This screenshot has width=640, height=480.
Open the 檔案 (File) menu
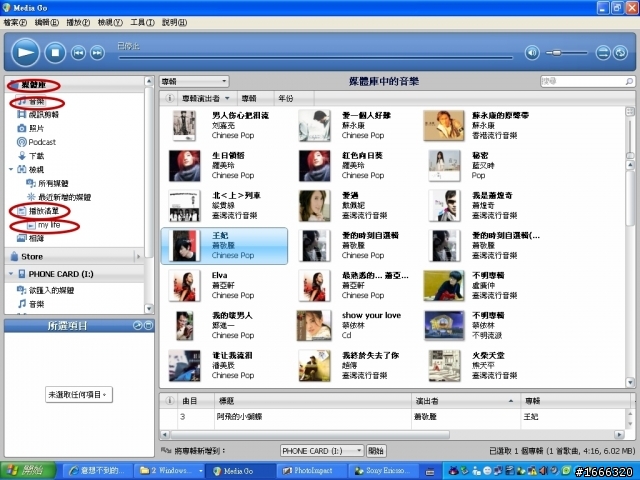click(15, 22)
